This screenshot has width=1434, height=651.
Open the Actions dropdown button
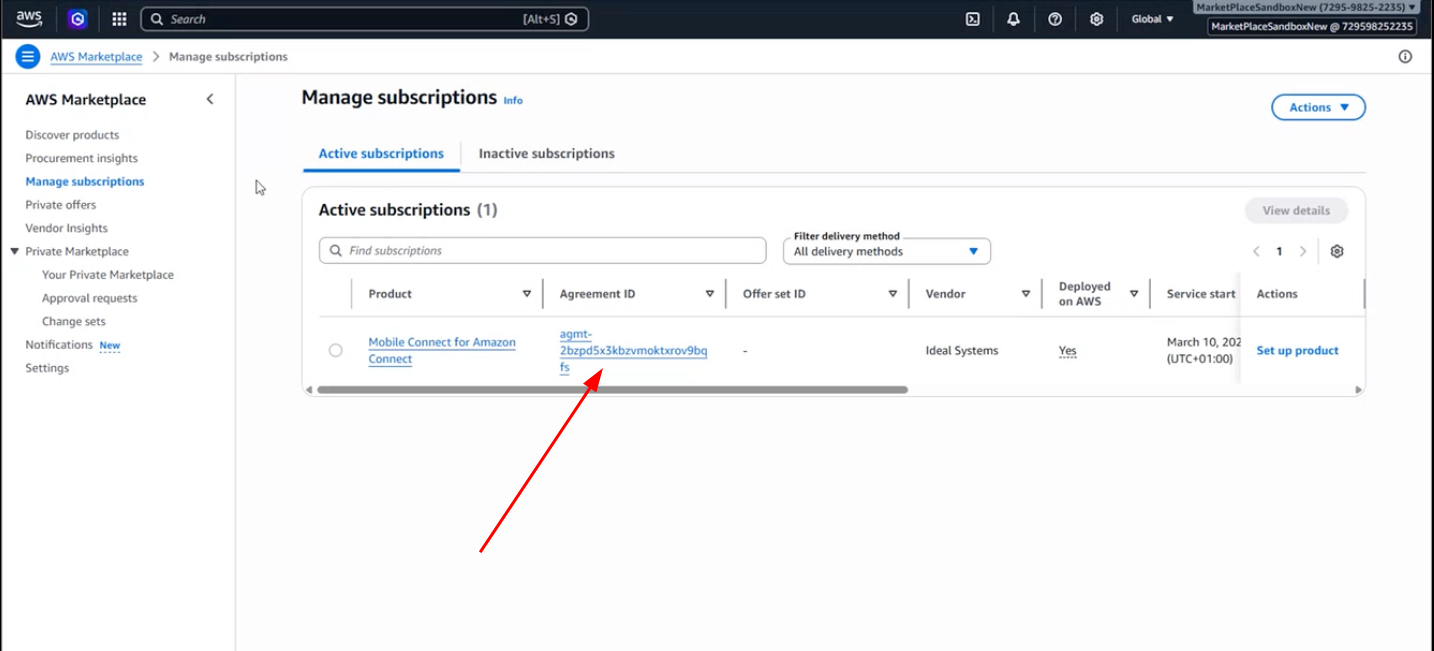(1318, 107)
